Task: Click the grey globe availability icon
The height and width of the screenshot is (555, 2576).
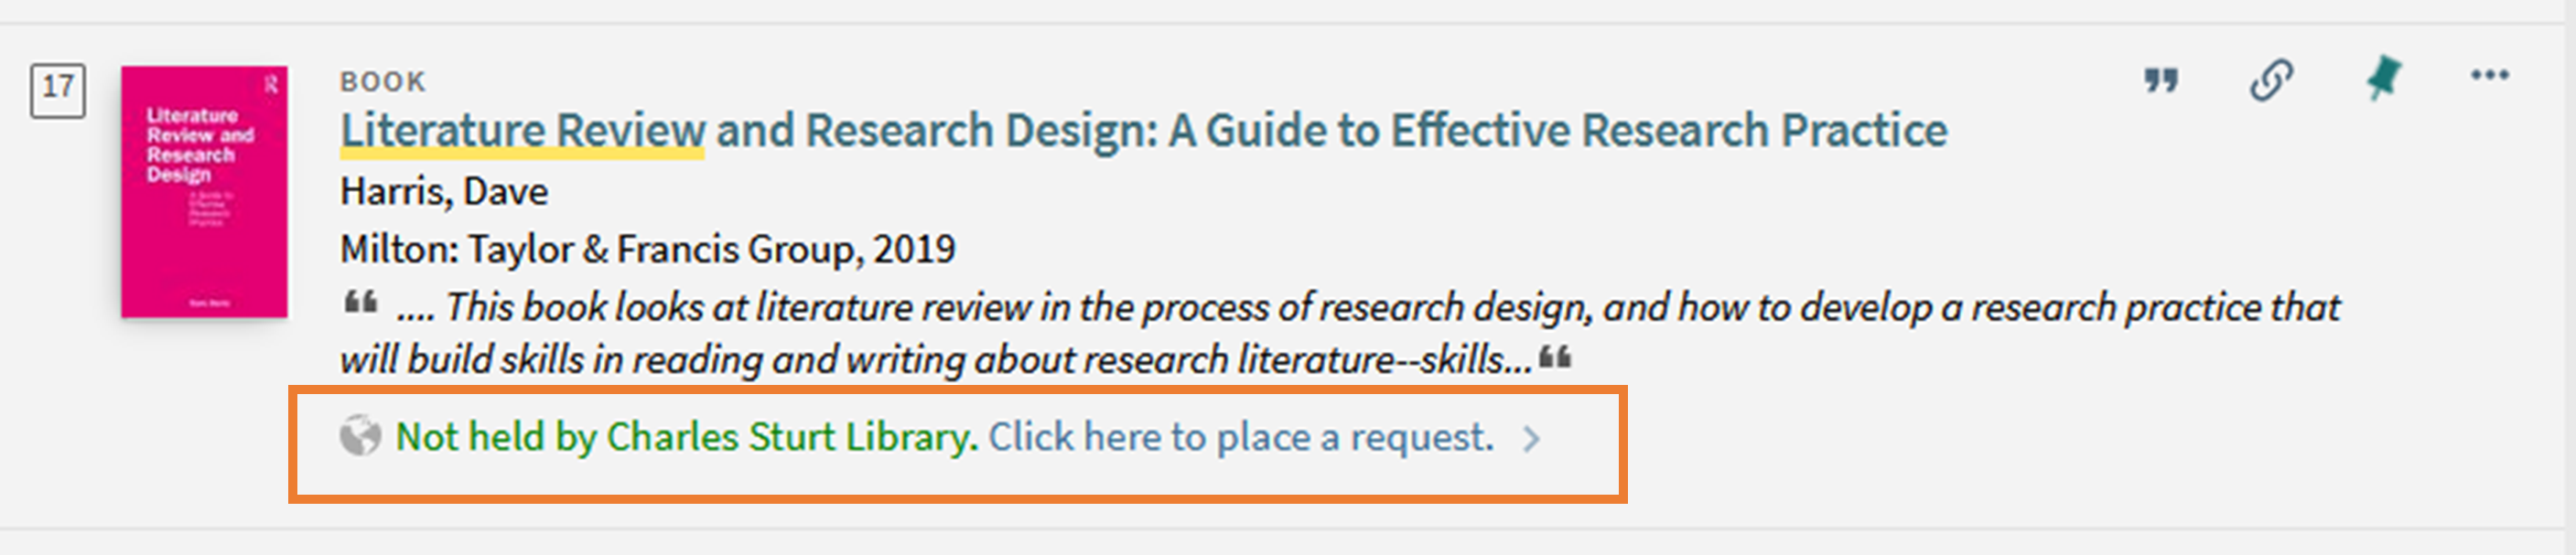Action: click(360, 436)
